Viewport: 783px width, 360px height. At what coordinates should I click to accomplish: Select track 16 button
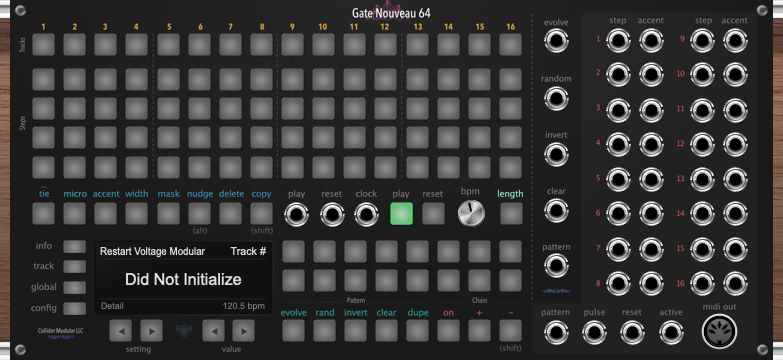click(510, 44)
